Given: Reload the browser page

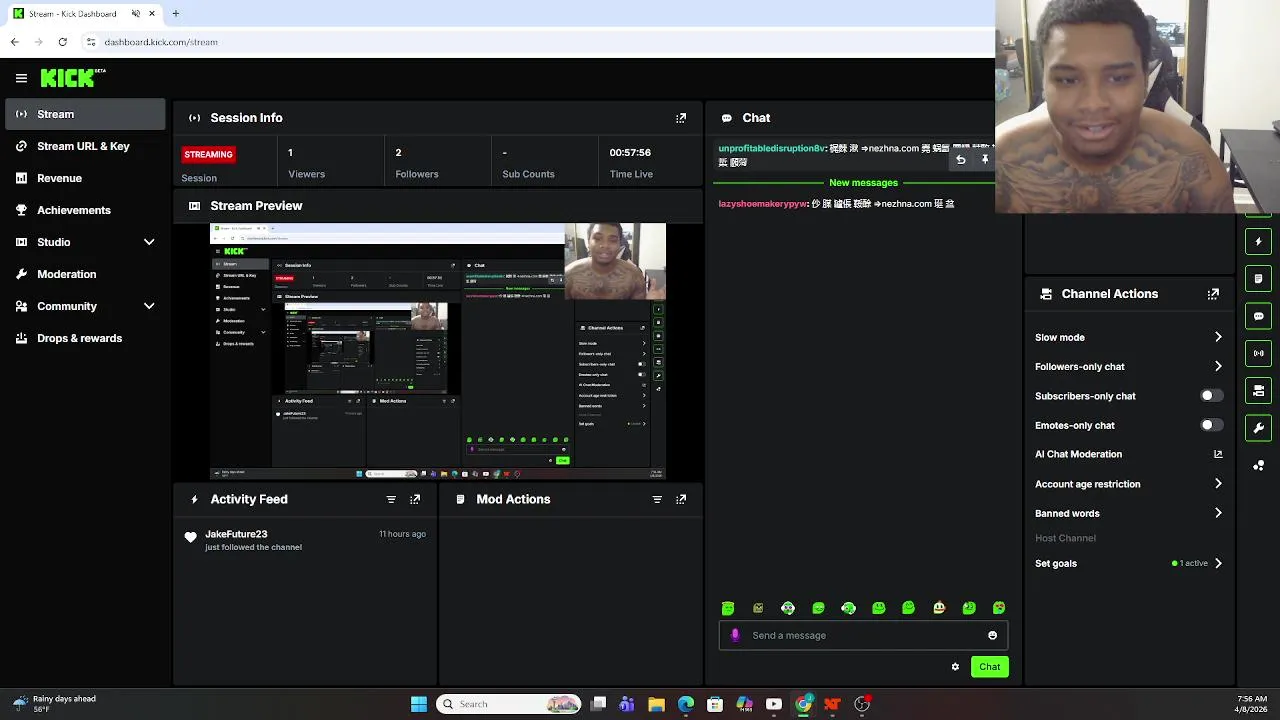Looking at the screenshot, I should tap(62, 42).
